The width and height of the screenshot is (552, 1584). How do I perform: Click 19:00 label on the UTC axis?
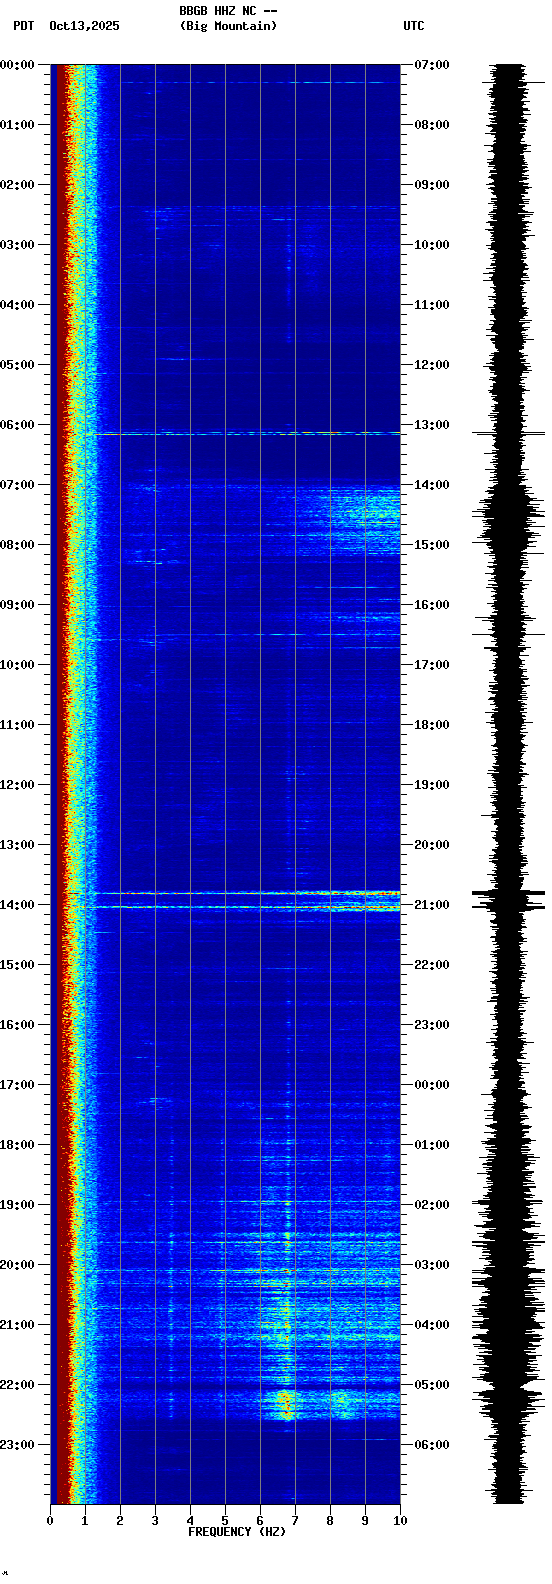(x=432, y=785)
